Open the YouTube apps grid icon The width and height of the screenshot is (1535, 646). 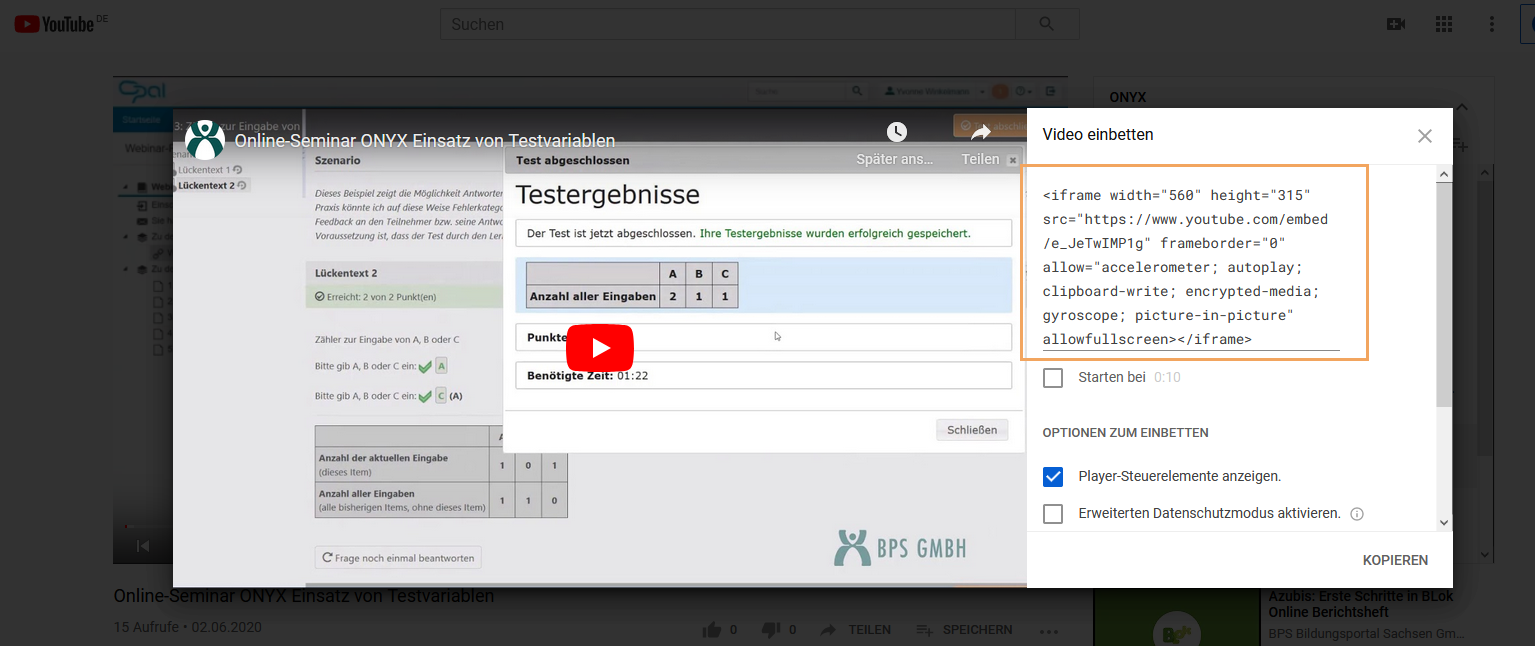click(1444, 23)
